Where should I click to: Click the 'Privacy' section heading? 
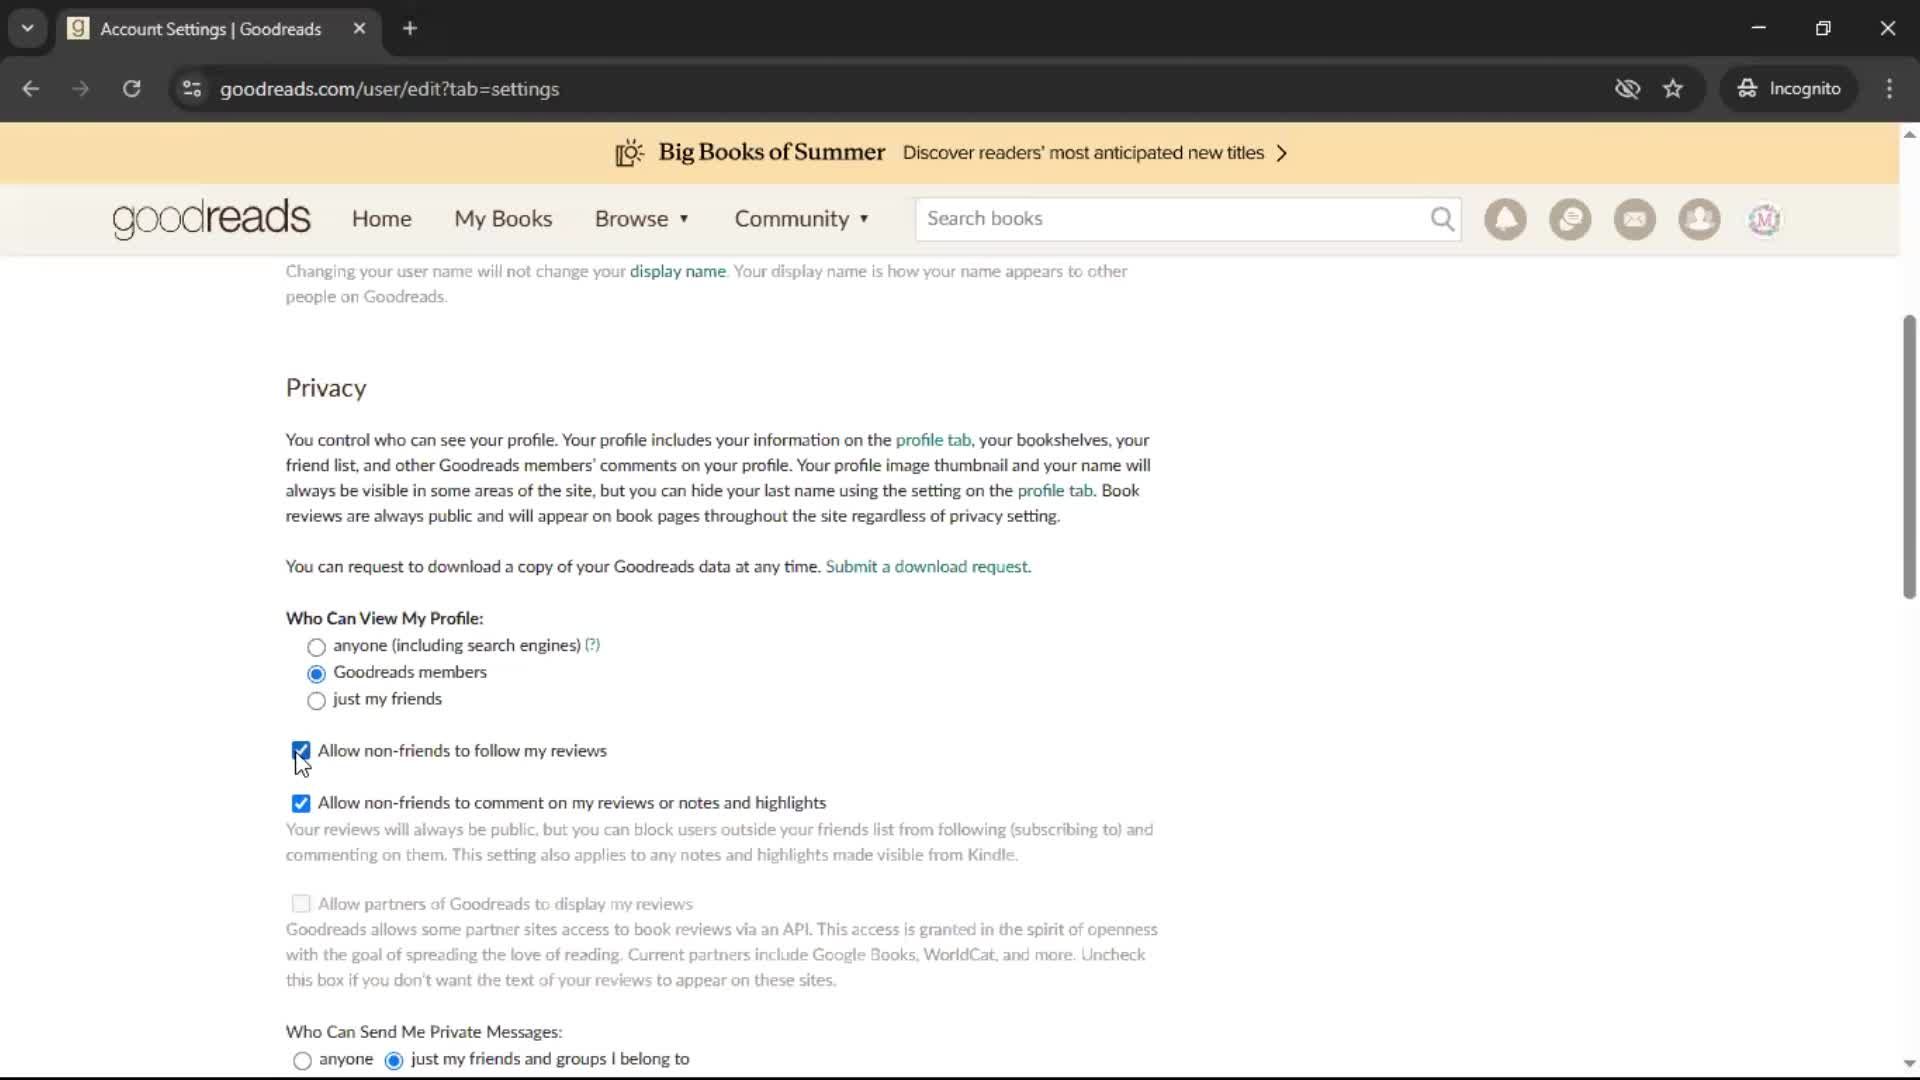point(326,388)
